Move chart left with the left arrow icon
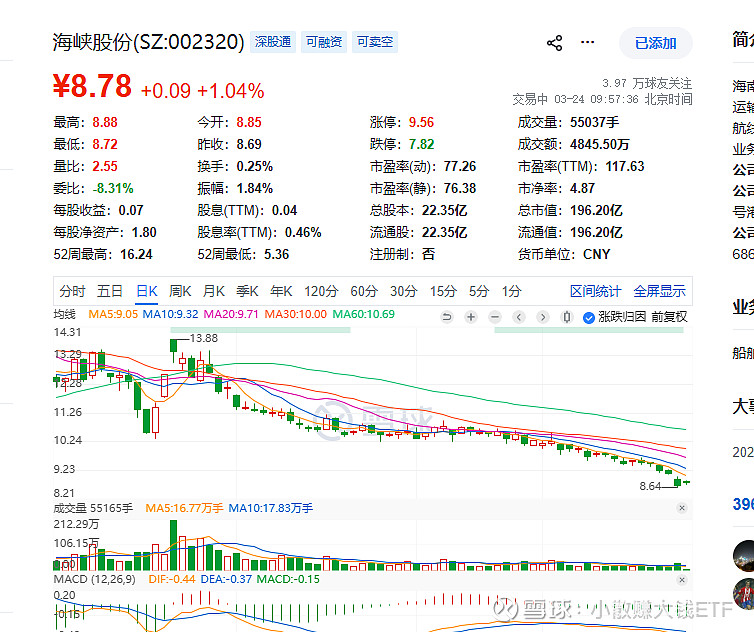 point(519,317)
